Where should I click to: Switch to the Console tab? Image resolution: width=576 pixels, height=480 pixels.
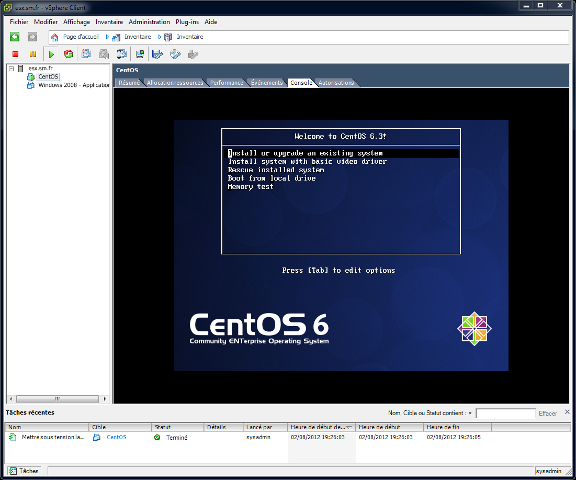[x=301, y=83]
